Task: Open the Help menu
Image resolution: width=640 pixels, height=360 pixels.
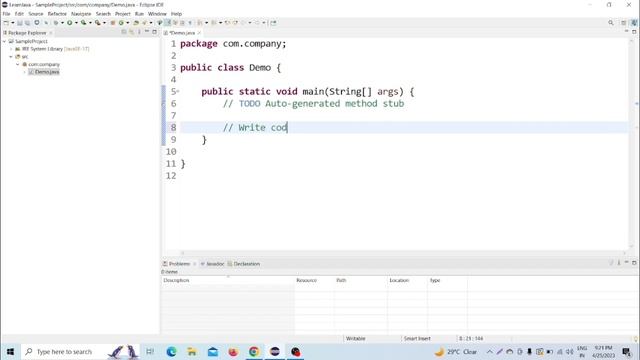Action: click(176, 14)
